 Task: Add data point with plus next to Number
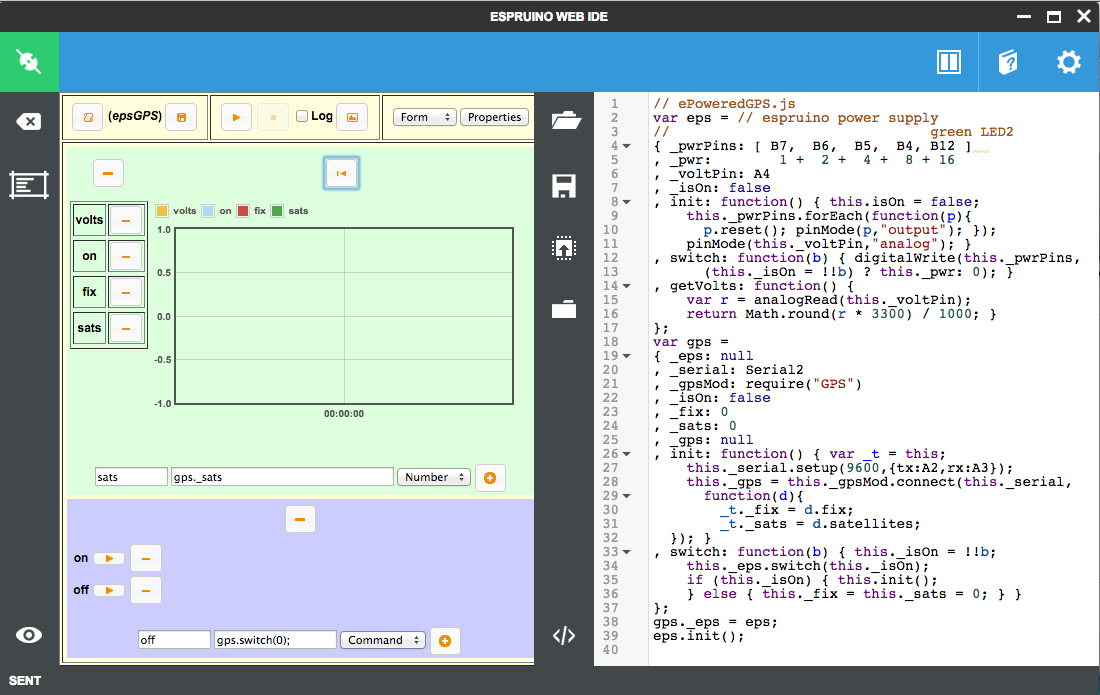tap(490, 478)
